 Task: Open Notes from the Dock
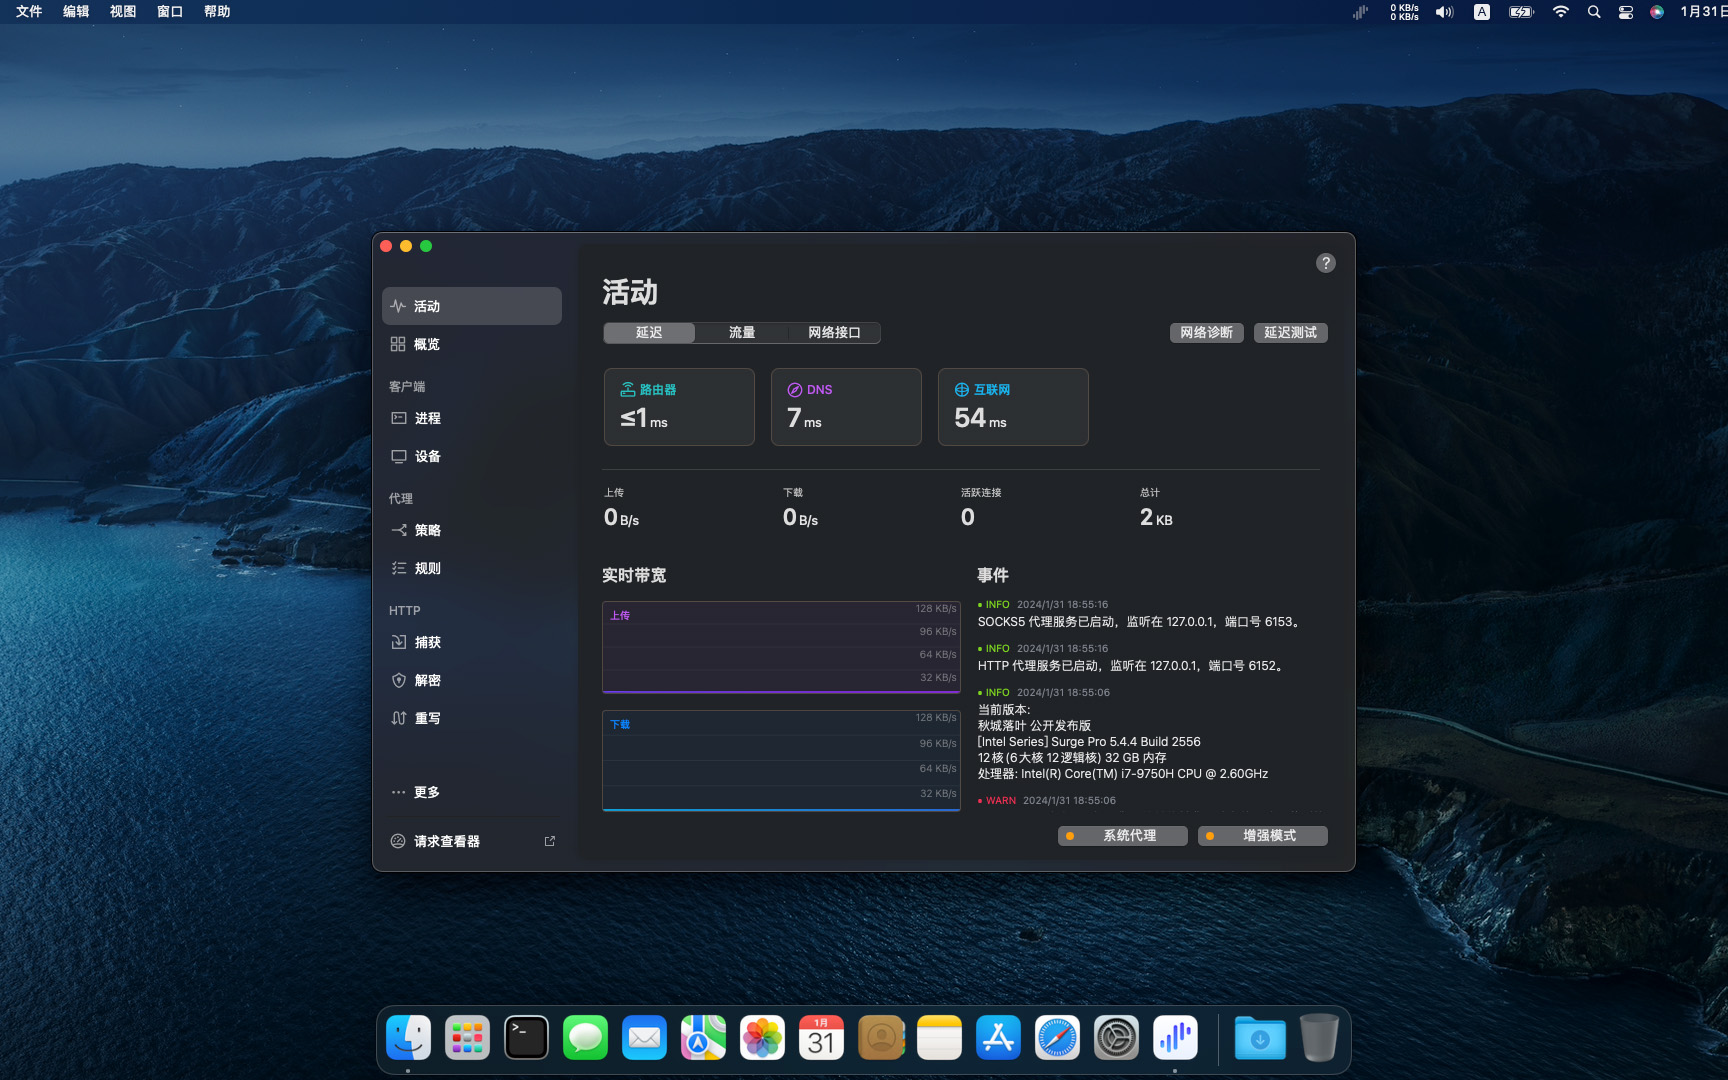(939, 1038)
